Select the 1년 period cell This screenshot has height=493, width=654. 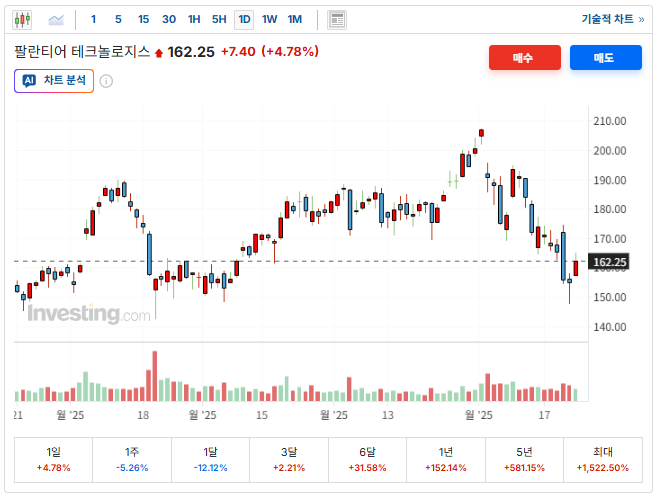point(445,460)
